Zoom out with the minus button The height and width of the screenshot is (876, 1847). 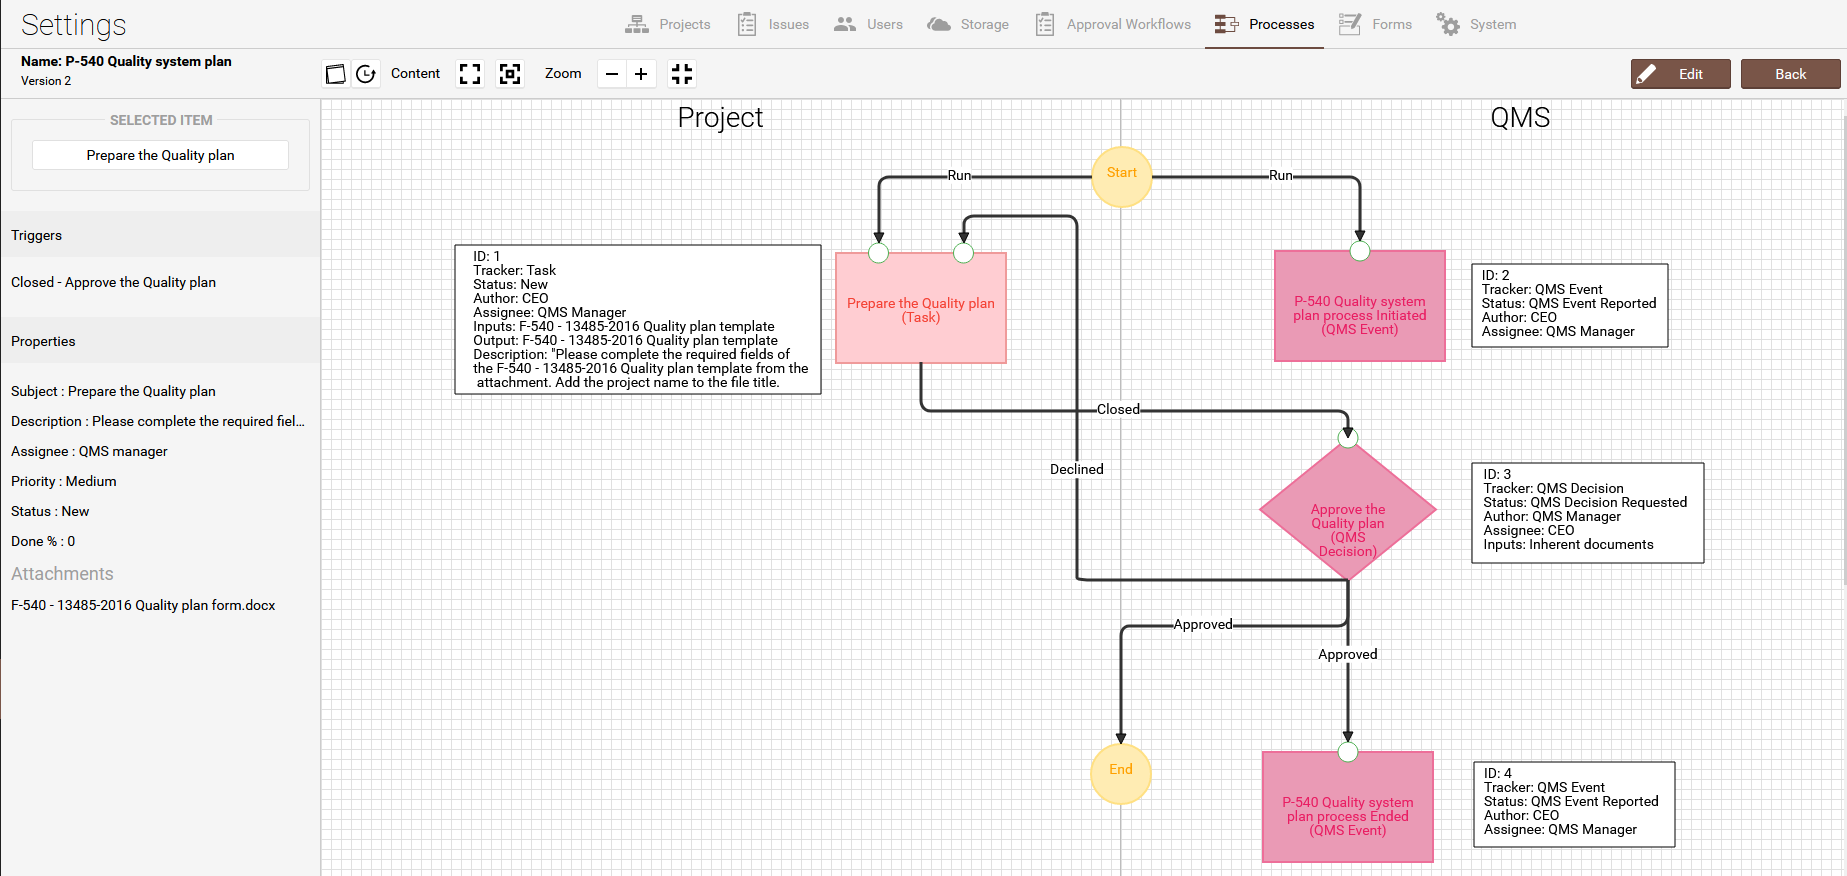coord(612,74)
